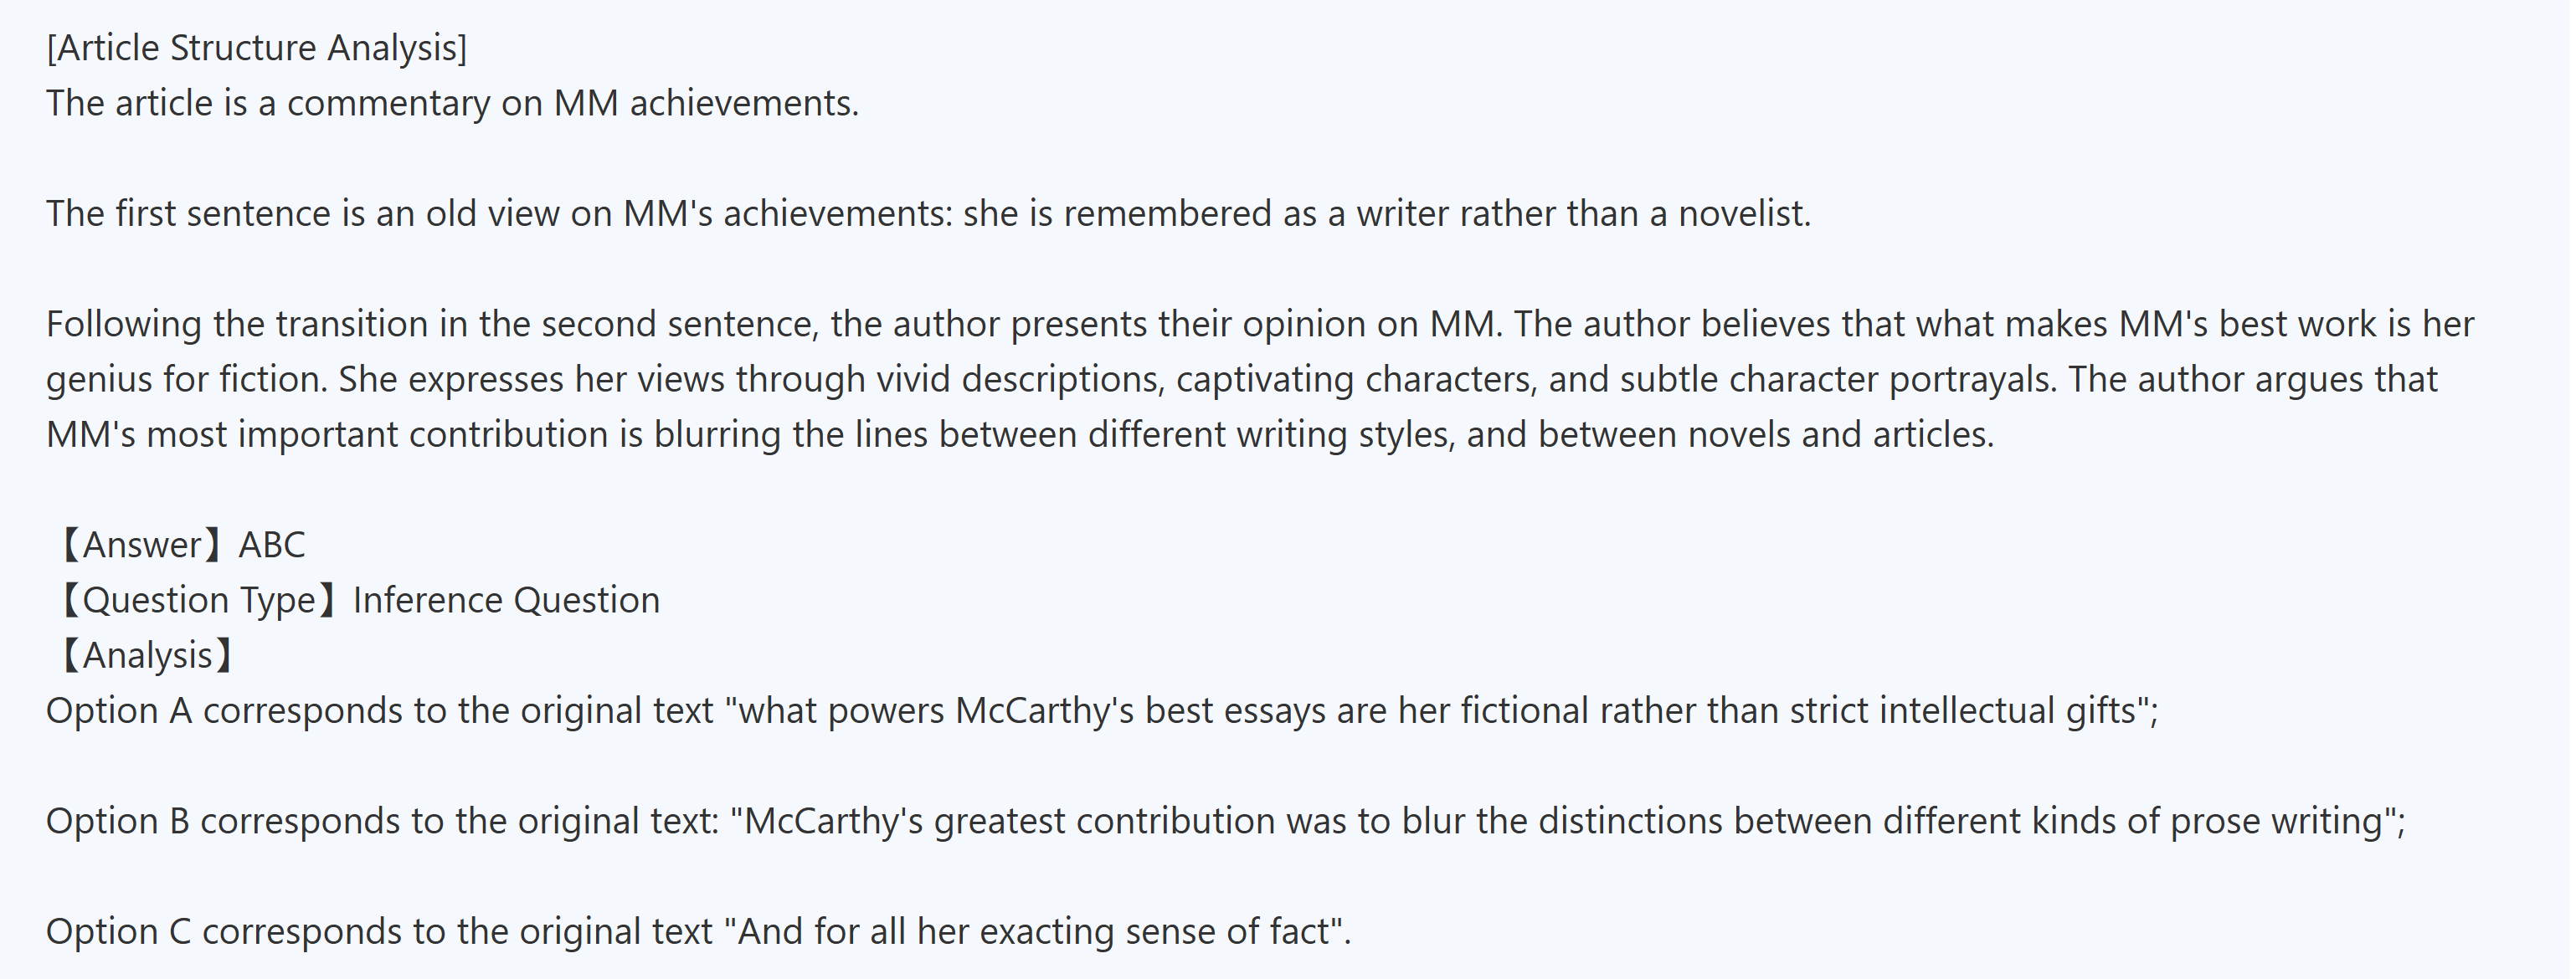Click the 【Question Type】 label
The image size is (2576, 979).
(x=197, y=600)
